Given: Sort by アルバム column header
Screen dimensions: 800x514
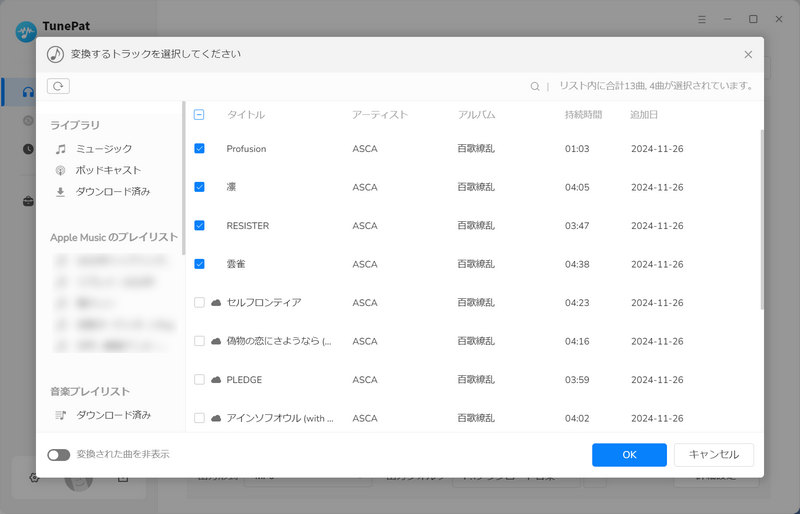Looking at the screenshot, I should [477, 115].
